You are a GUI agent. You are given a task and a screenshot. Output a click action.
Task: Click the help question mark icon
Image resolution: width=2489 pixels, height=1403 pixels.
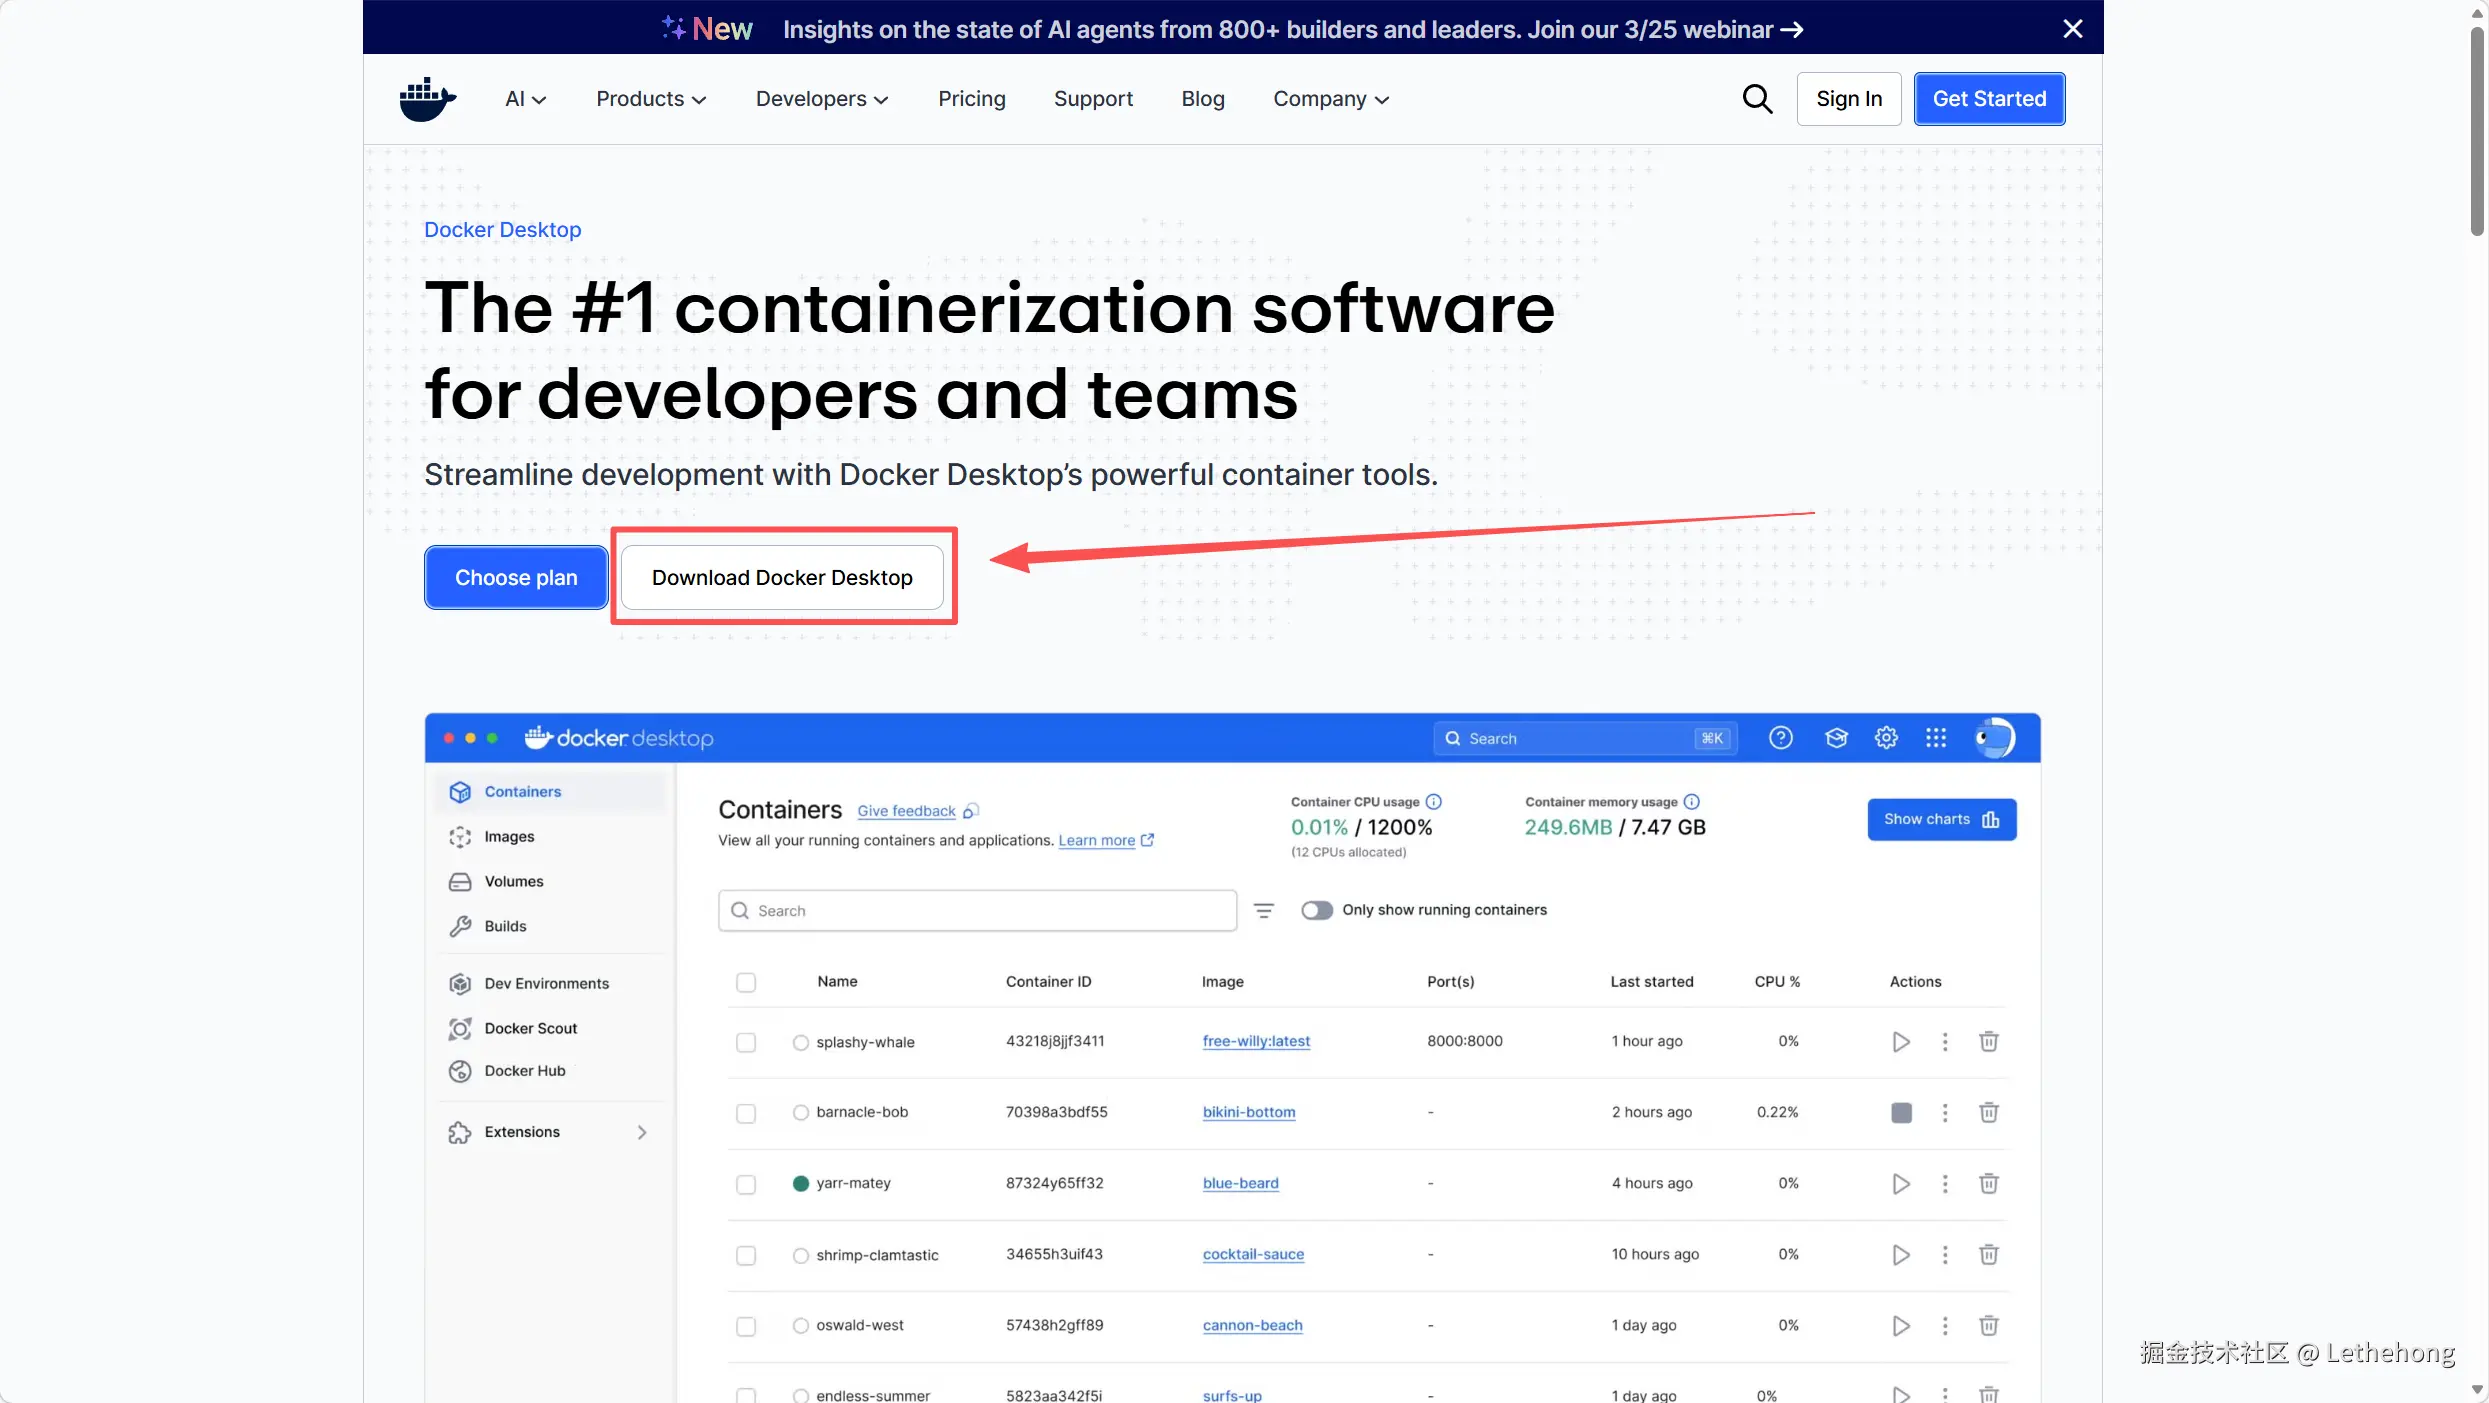coord(1780,738)
